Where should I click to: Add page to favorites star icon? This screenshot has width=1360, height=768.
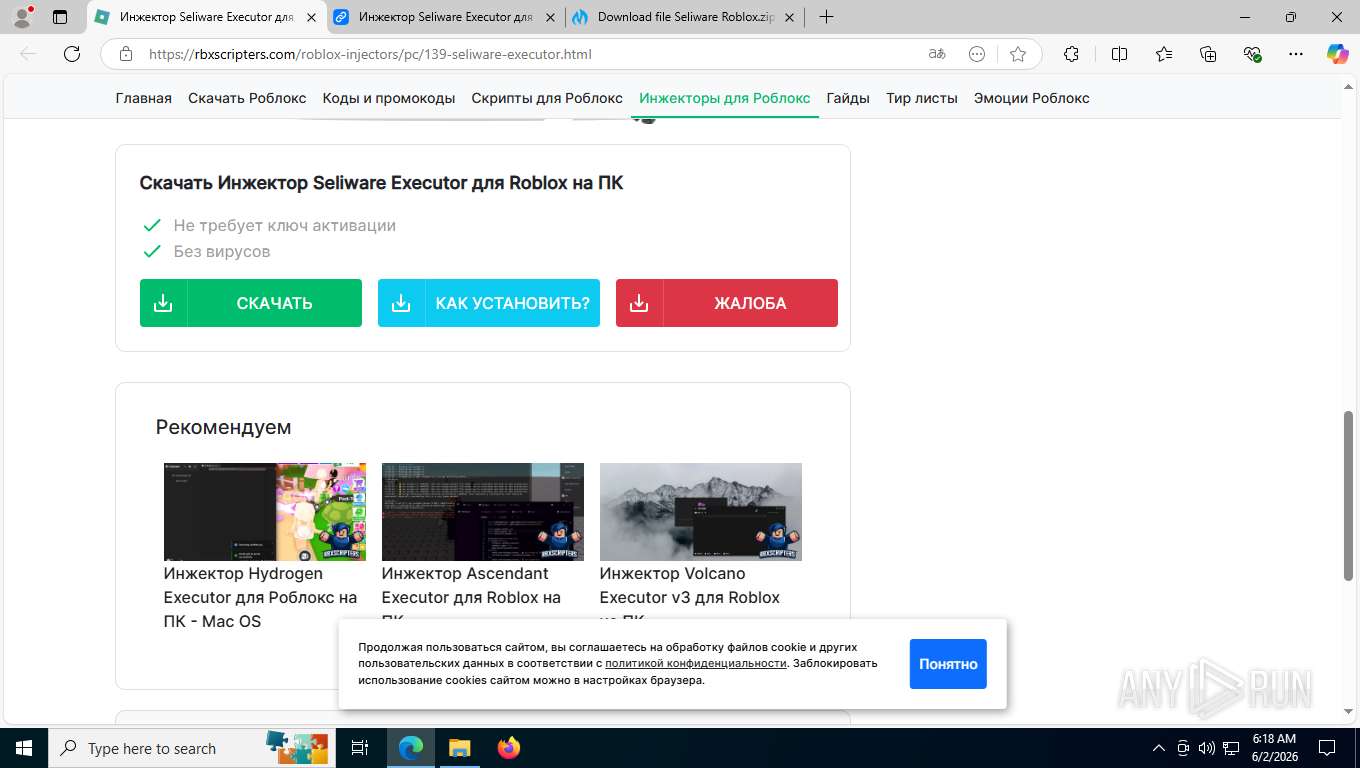tap(1018, 54)
